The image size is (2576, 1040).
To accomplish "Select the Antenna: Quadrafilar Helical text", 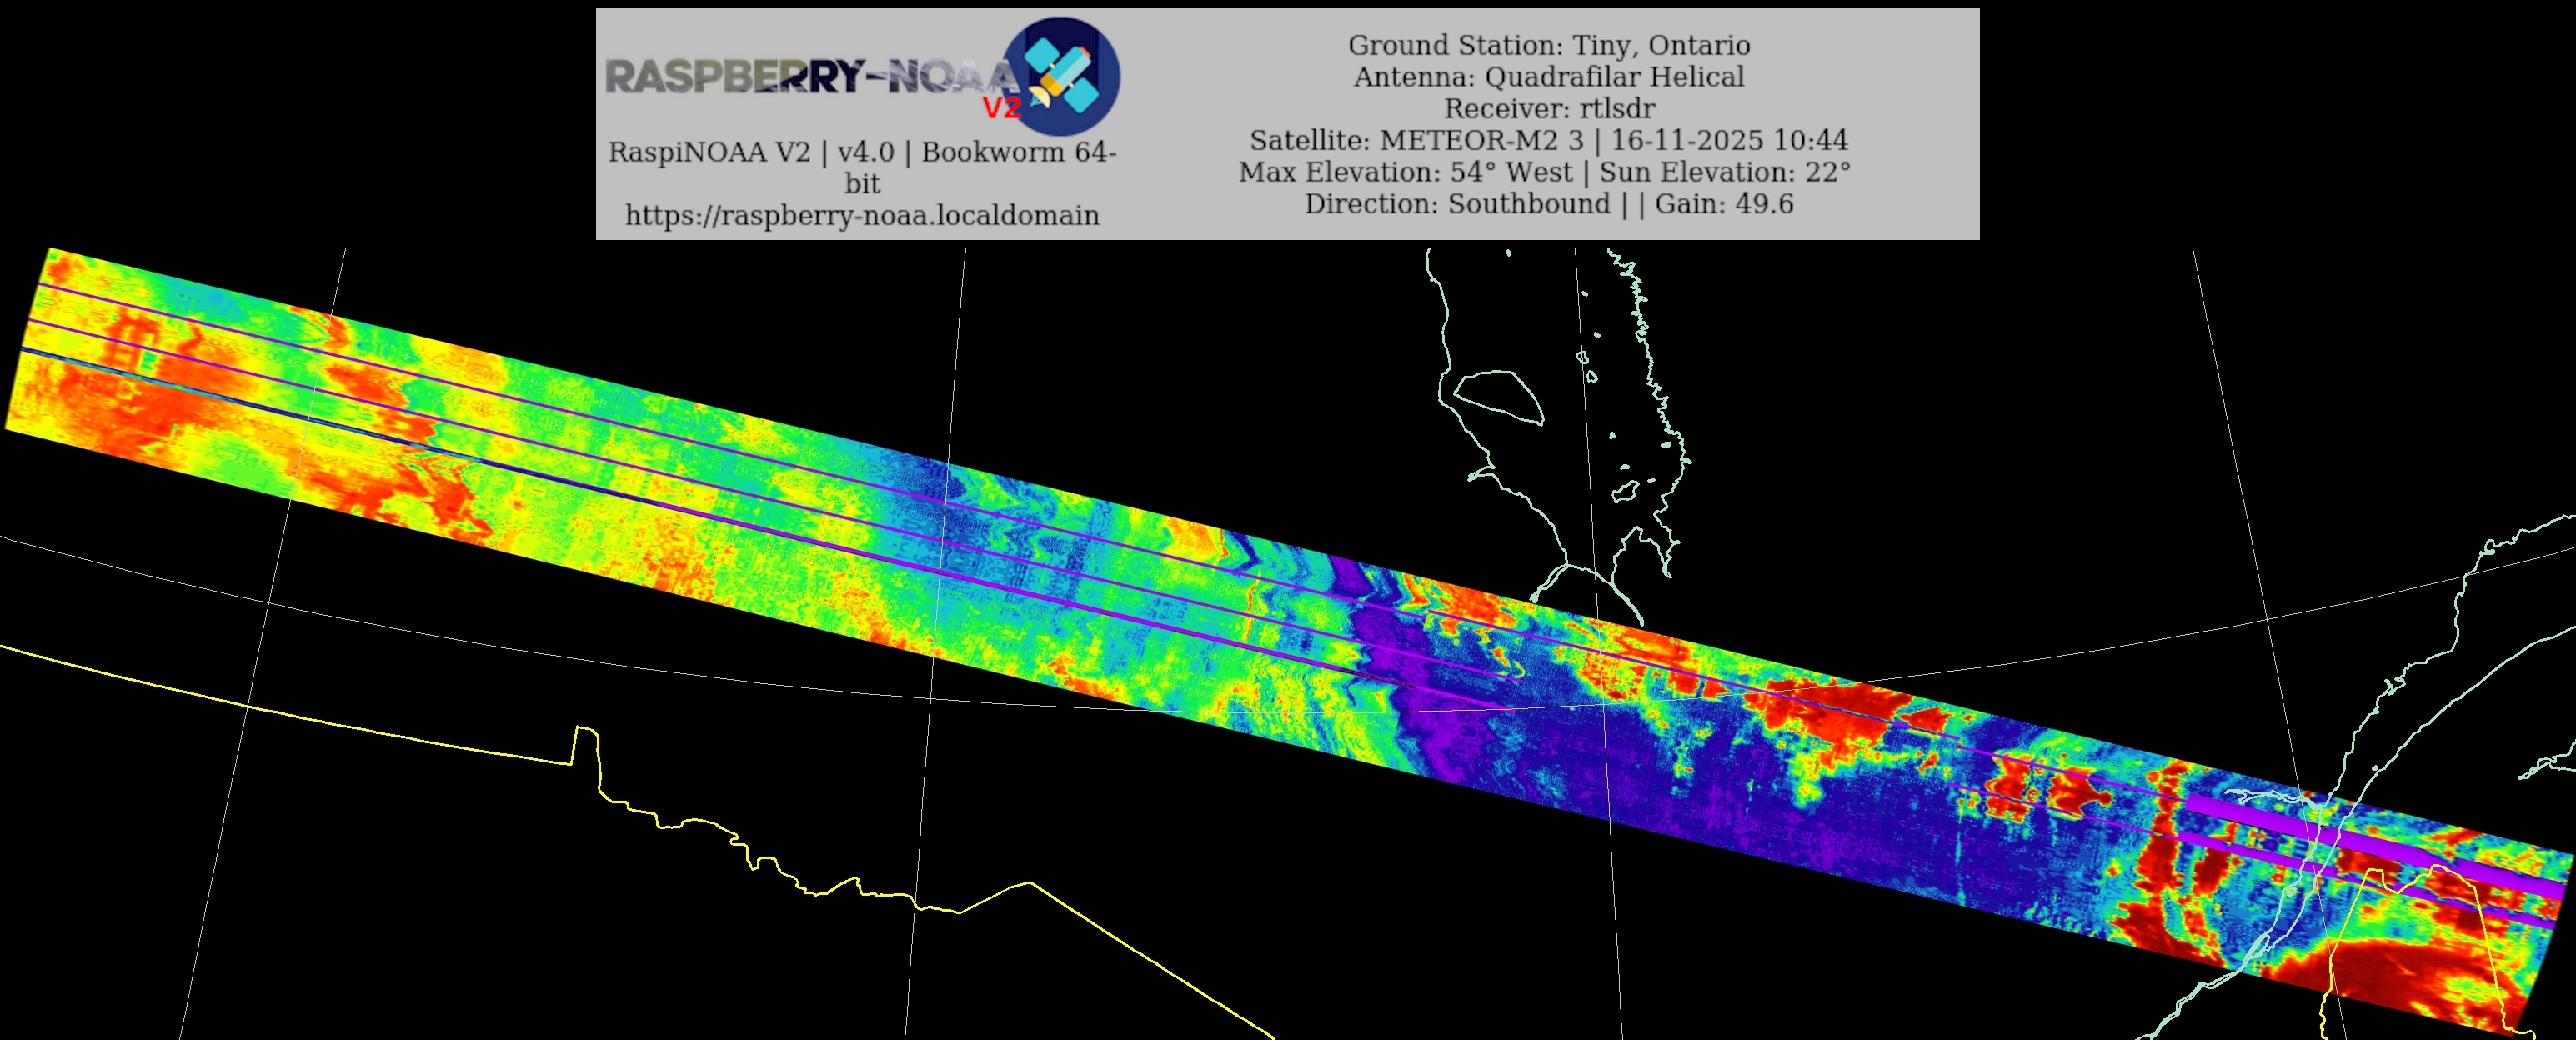I will (1548, 77).
